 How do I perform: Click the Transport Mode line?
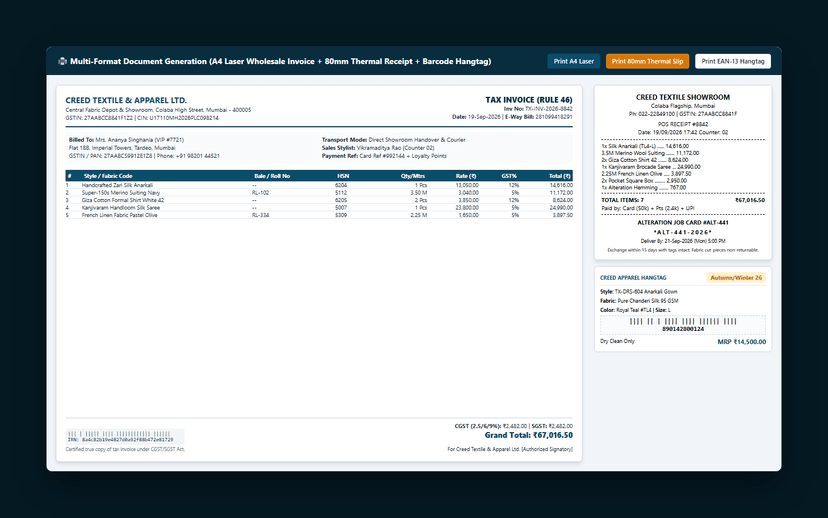click(393, 140)
